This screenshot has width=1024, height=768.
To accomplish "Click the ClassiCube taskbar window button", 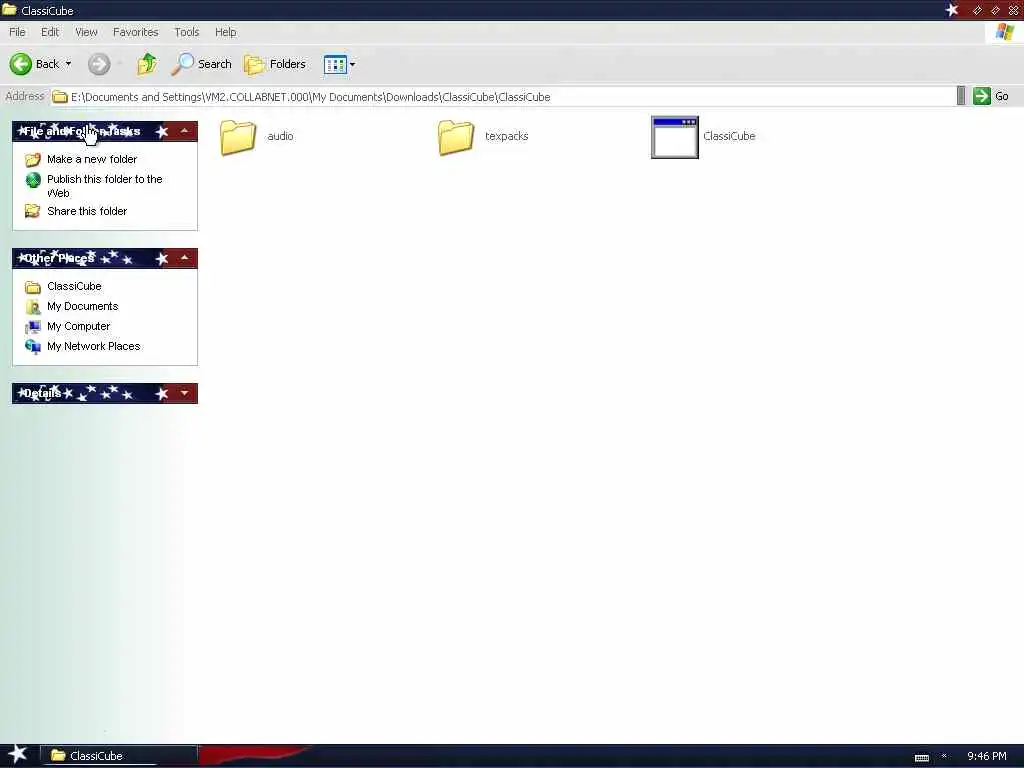I will (119, 756).
